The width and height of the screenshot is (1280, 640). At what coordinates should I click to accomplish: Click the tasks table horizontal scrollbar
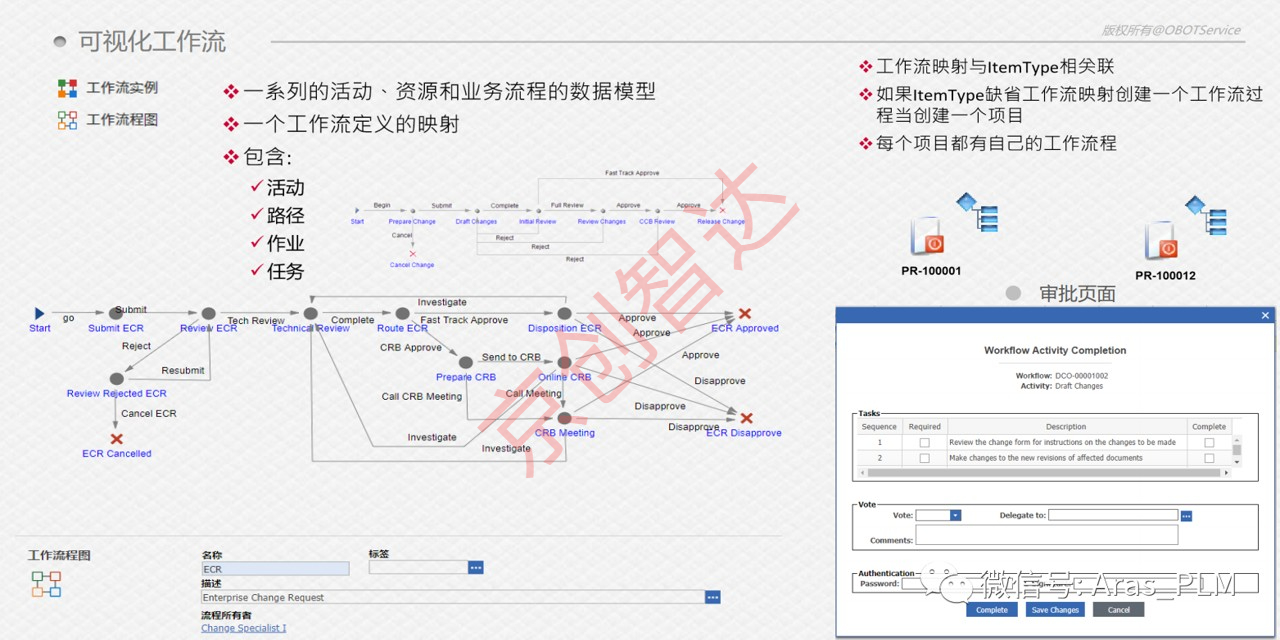tap(1042, 473)
